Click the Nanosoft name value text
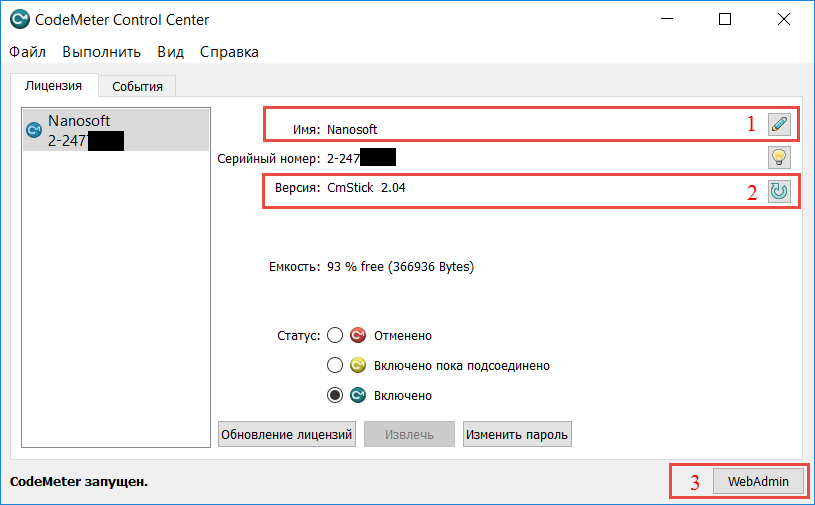815x505 pixels. pyautogui.click(x=352, y=129)
